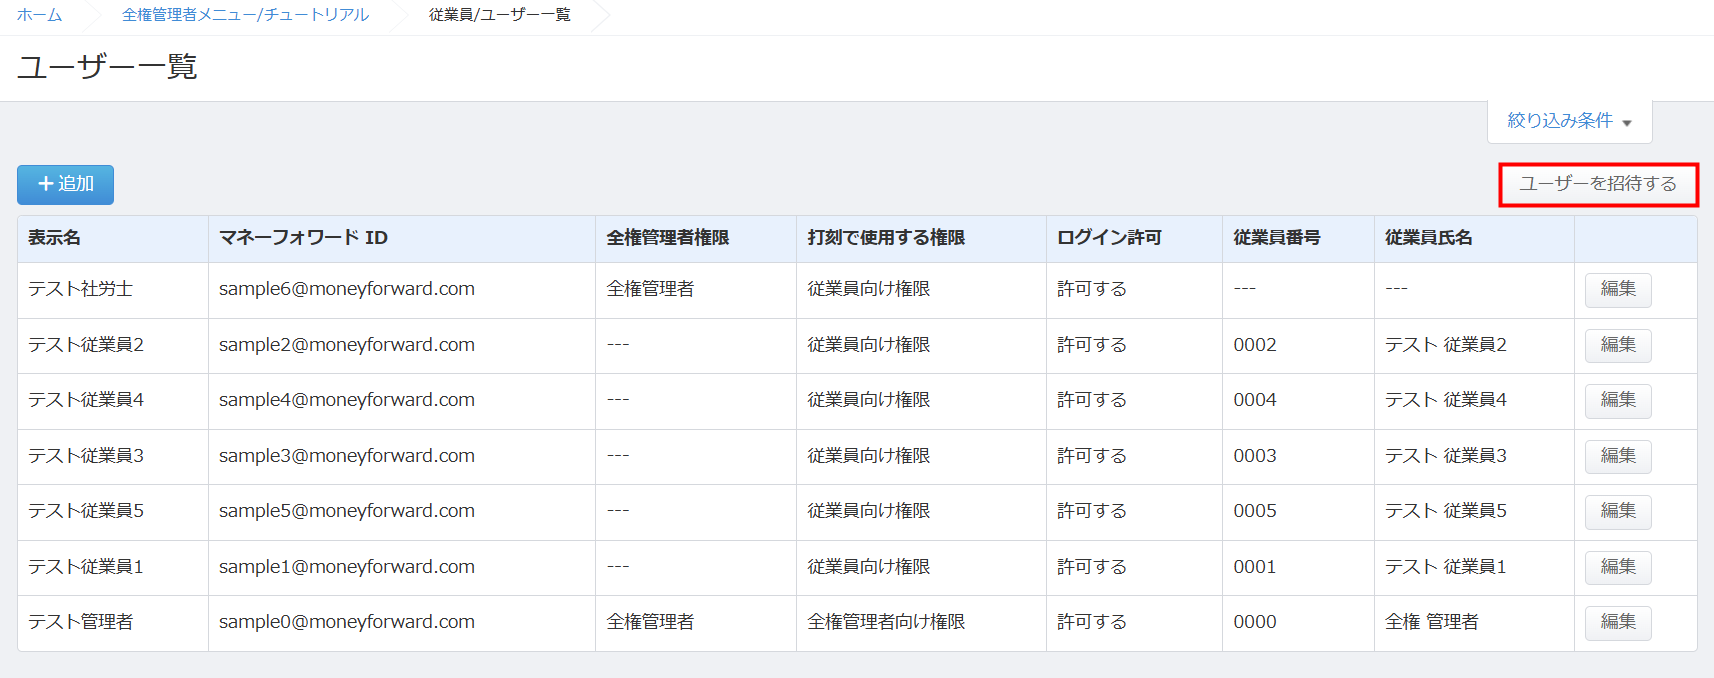Screen dimensions: 1714x678
Task: Edit user テスト従業員5
Action: [x=1617, y=511]
